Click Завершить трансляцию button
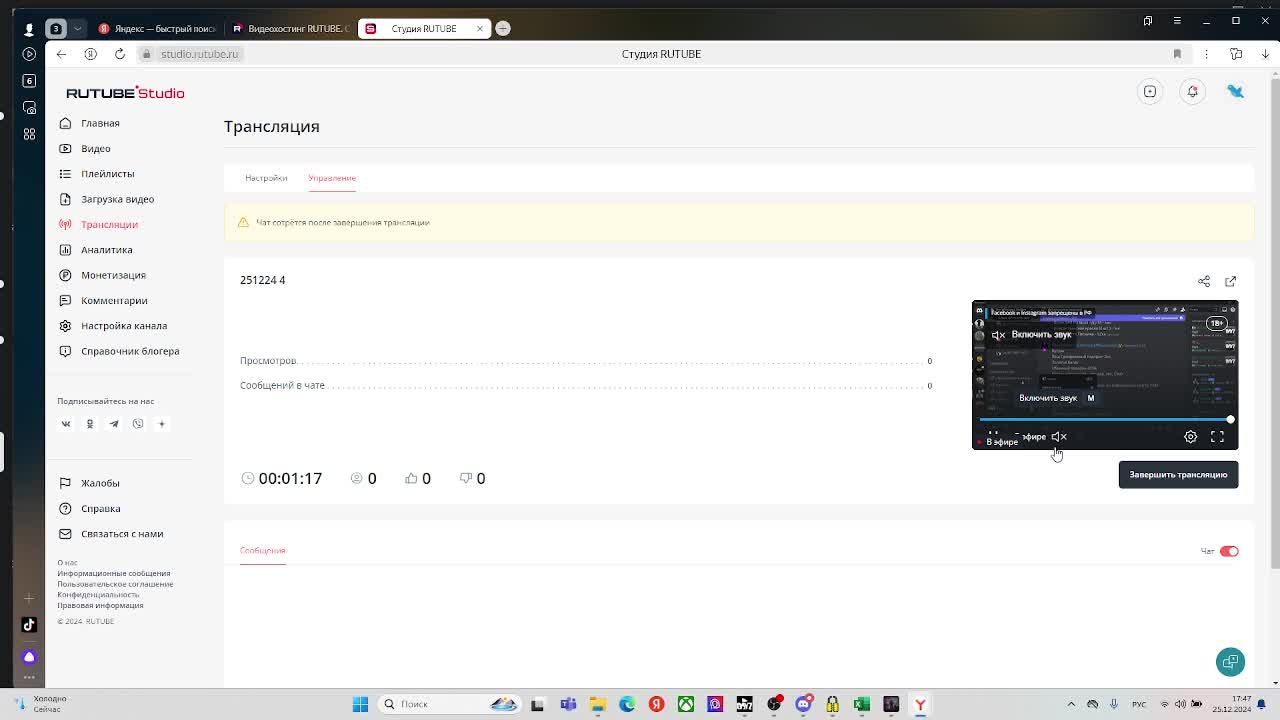Image resolution: width=1280 pixels, height=720 pixels. point(1178,475)
